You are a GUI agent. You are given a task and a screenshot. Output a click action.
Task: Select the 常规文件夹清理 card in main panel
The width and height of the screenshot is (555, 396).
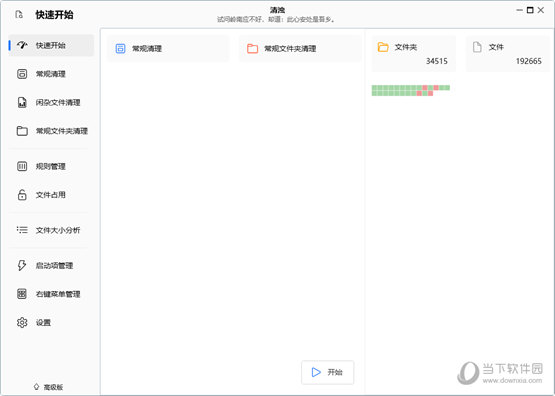[x=300, y=48]
